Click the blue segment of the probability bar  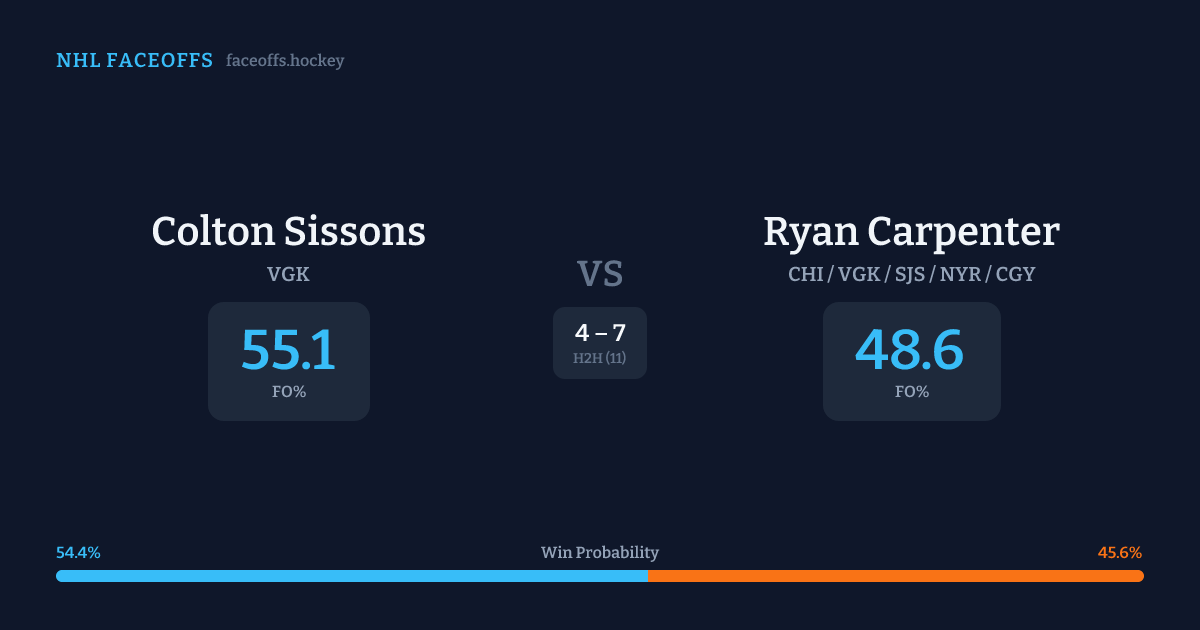tap(350, 576)
